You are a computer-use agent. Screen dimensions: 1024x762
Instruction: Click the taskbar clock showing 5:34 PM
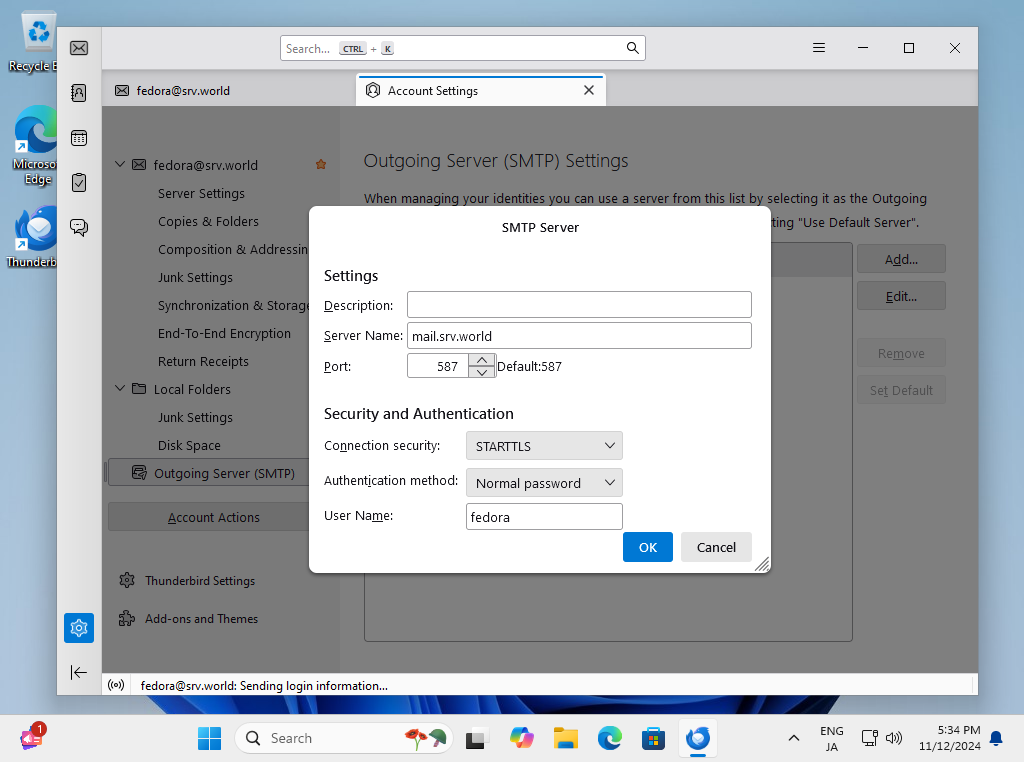950,738
